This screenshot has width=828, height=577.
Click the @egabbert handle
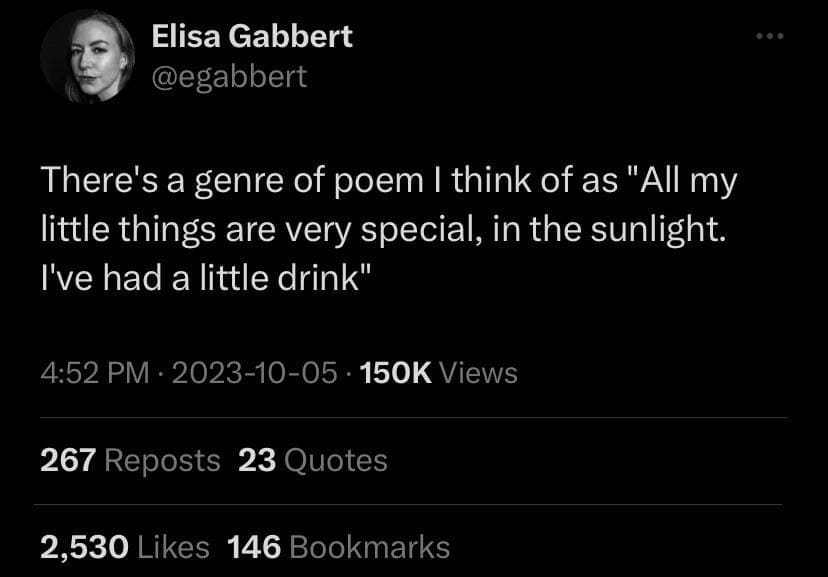228,76
